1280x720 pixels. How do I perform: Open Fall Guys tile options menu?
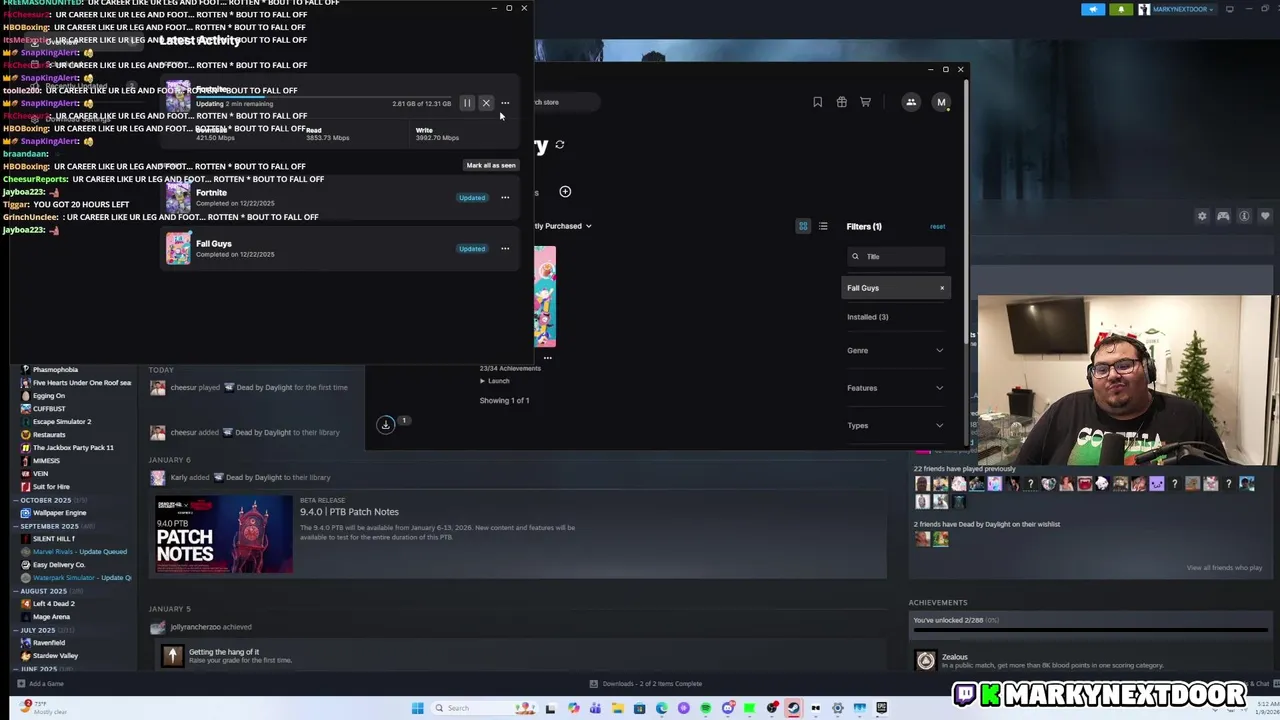(547, 357)
